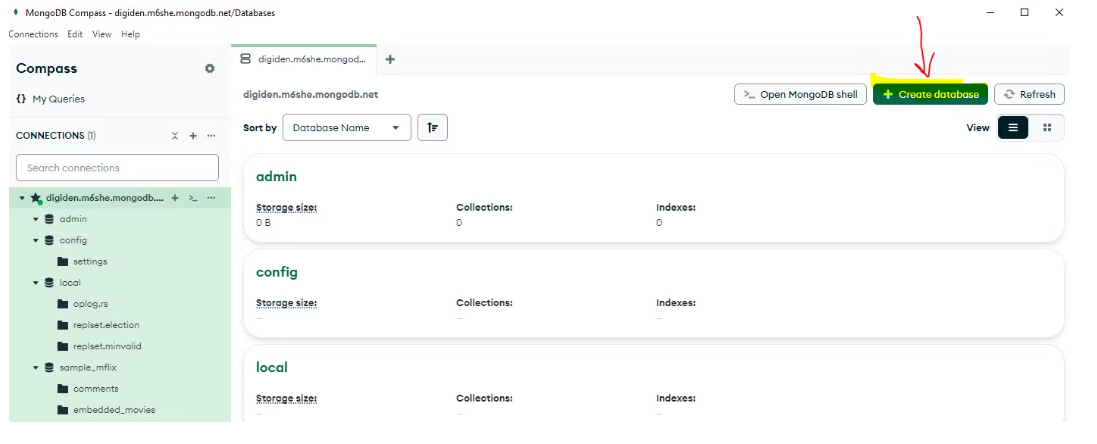Click folder icon next to oplog.rs

[x=62, y=304]
